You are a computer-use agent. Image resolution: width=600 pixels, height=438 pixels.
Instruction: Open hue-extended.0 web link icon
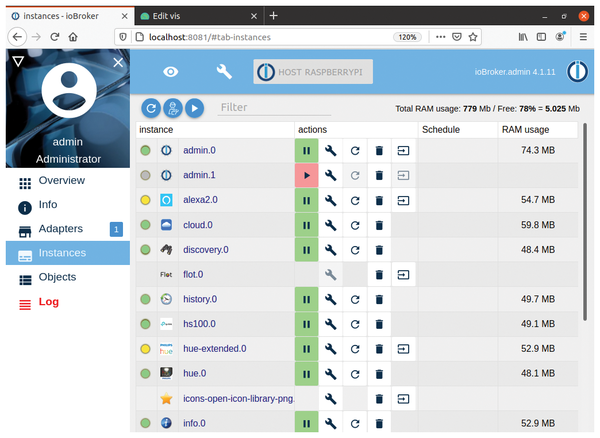(403, 349)
